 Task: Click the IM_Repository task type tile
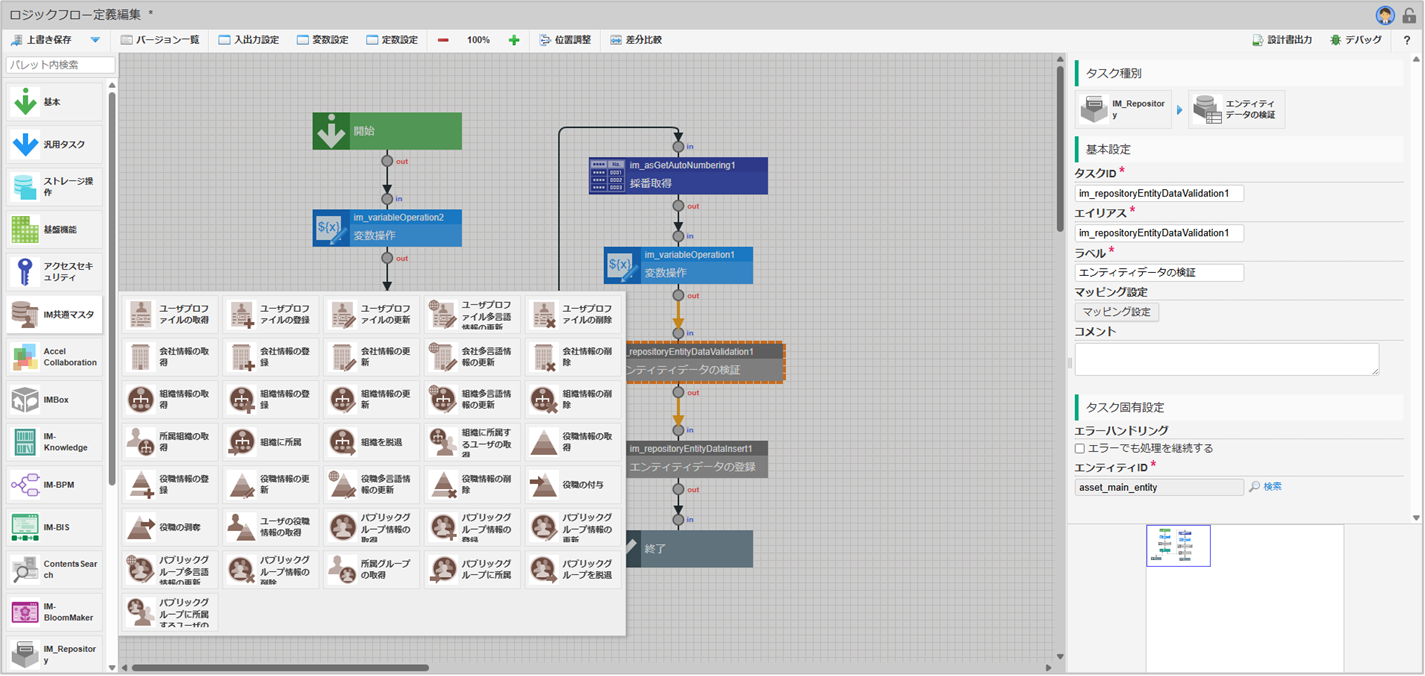(x=1124, y=110)
